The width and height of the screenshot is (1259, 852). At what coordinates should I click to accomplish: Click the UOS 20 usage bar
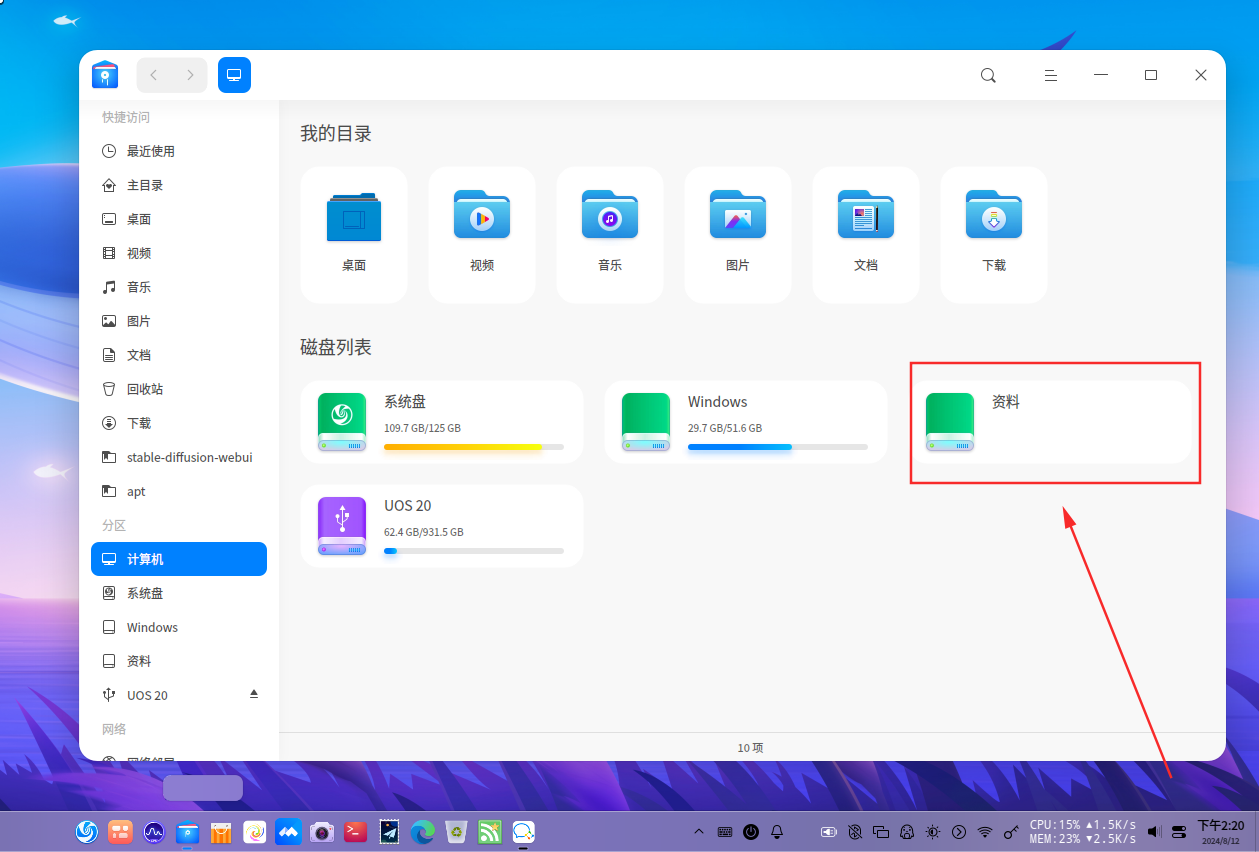[474, 551]
